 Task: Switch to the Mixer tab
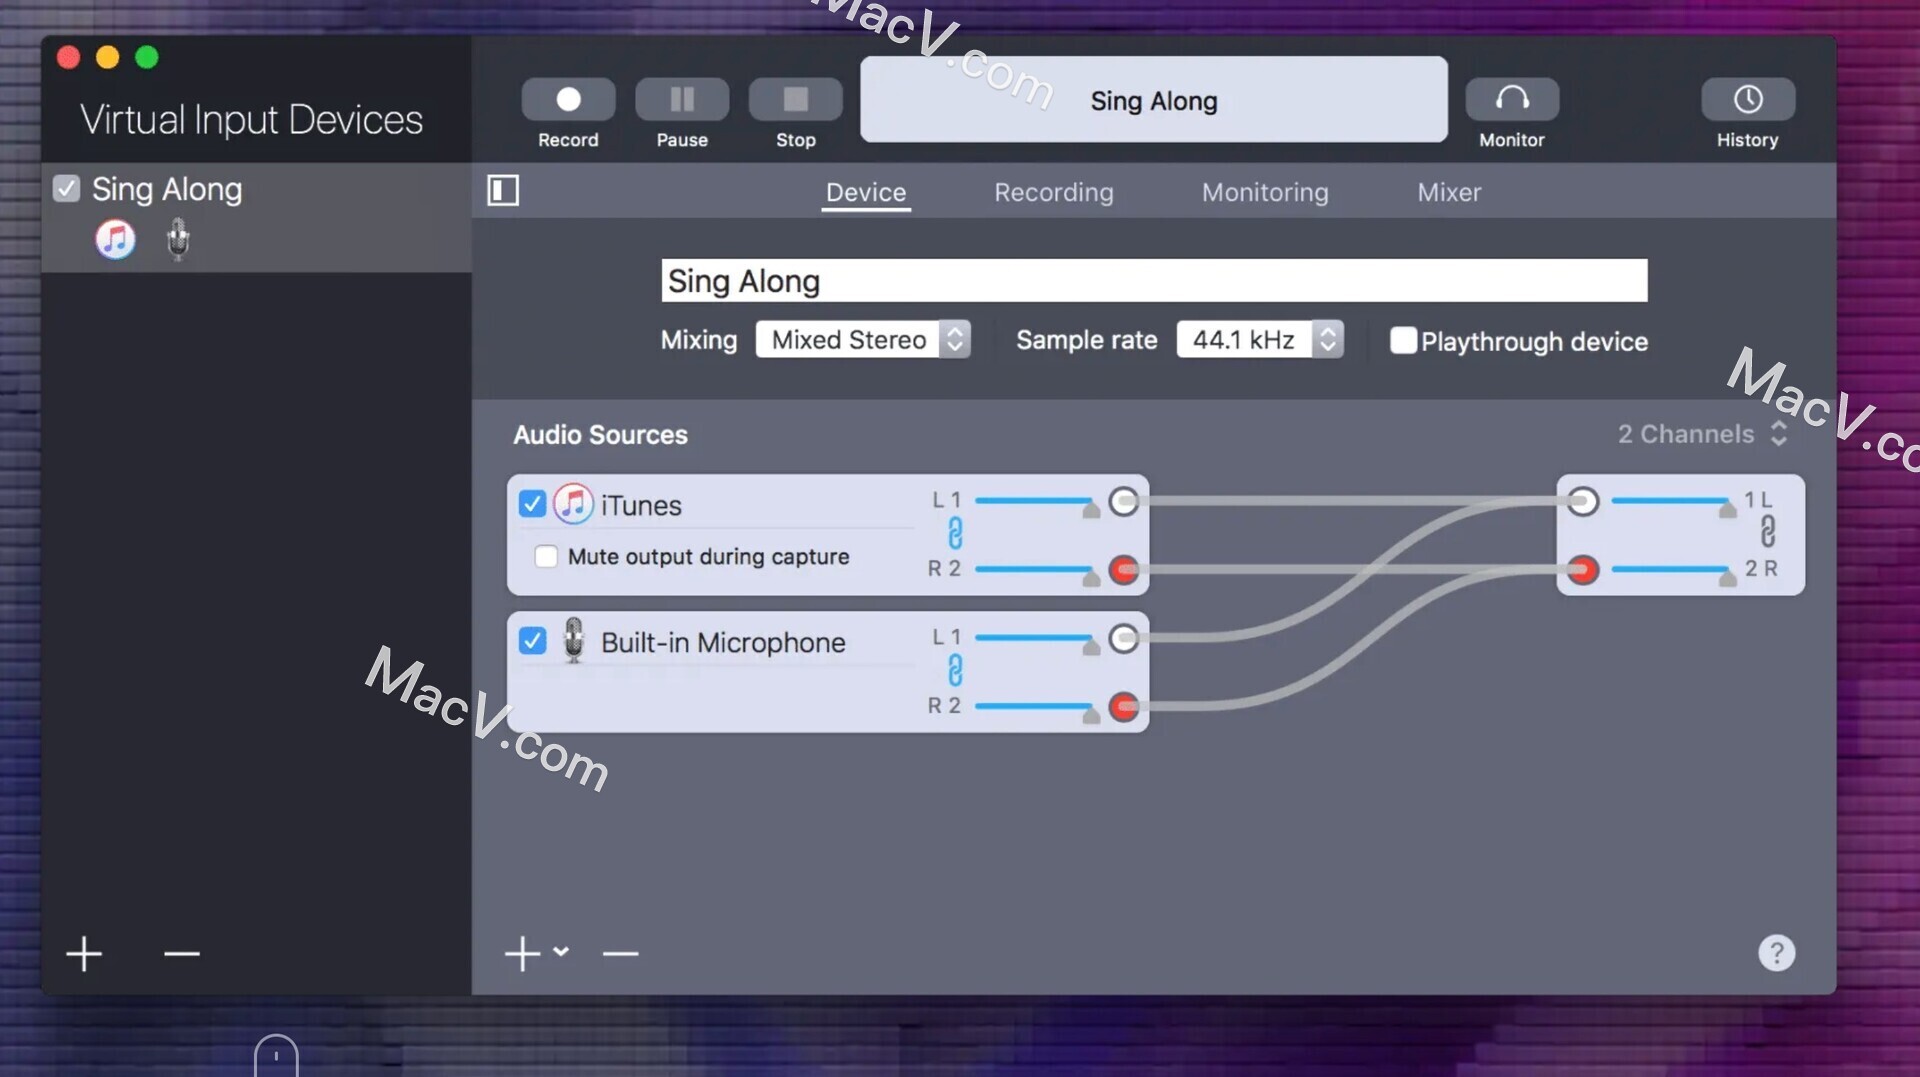1449,192
